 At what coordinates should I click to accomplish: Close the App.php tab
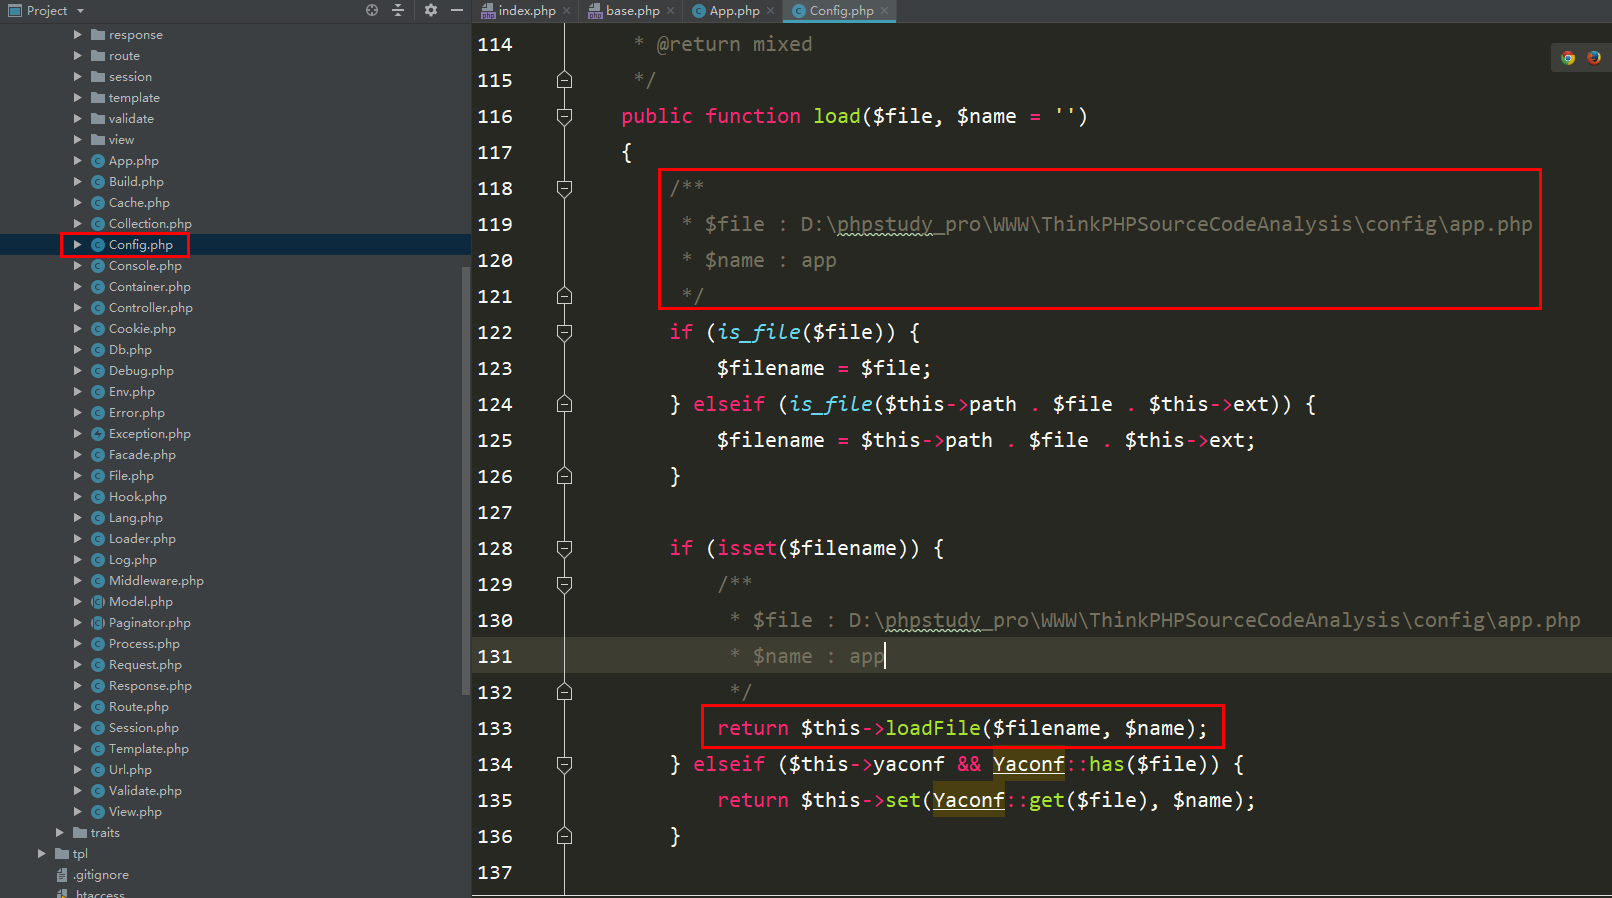pyautogui.click(x=770, y=11)
